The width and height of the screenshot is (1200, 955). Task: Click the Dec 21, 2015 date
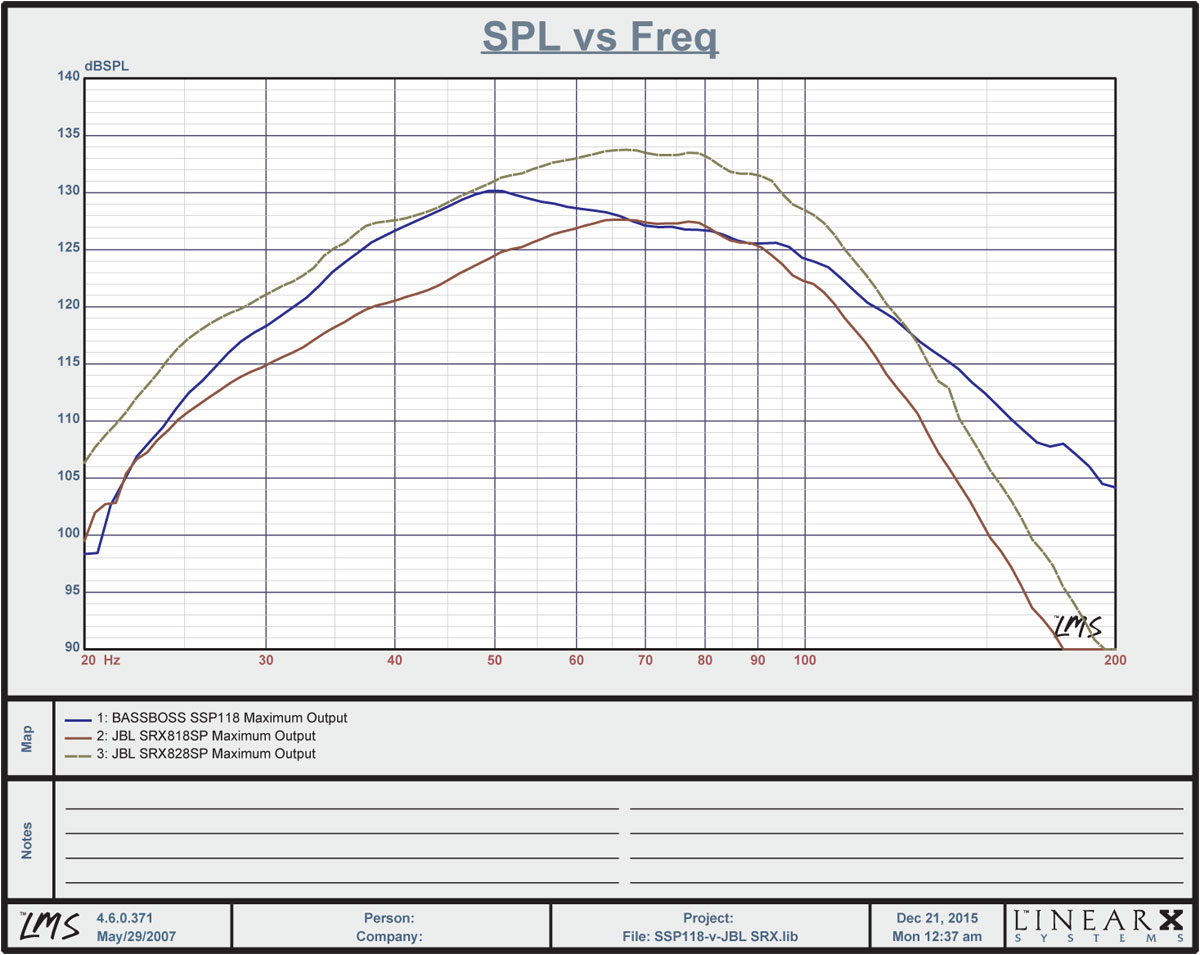click(x=937, y=917)
